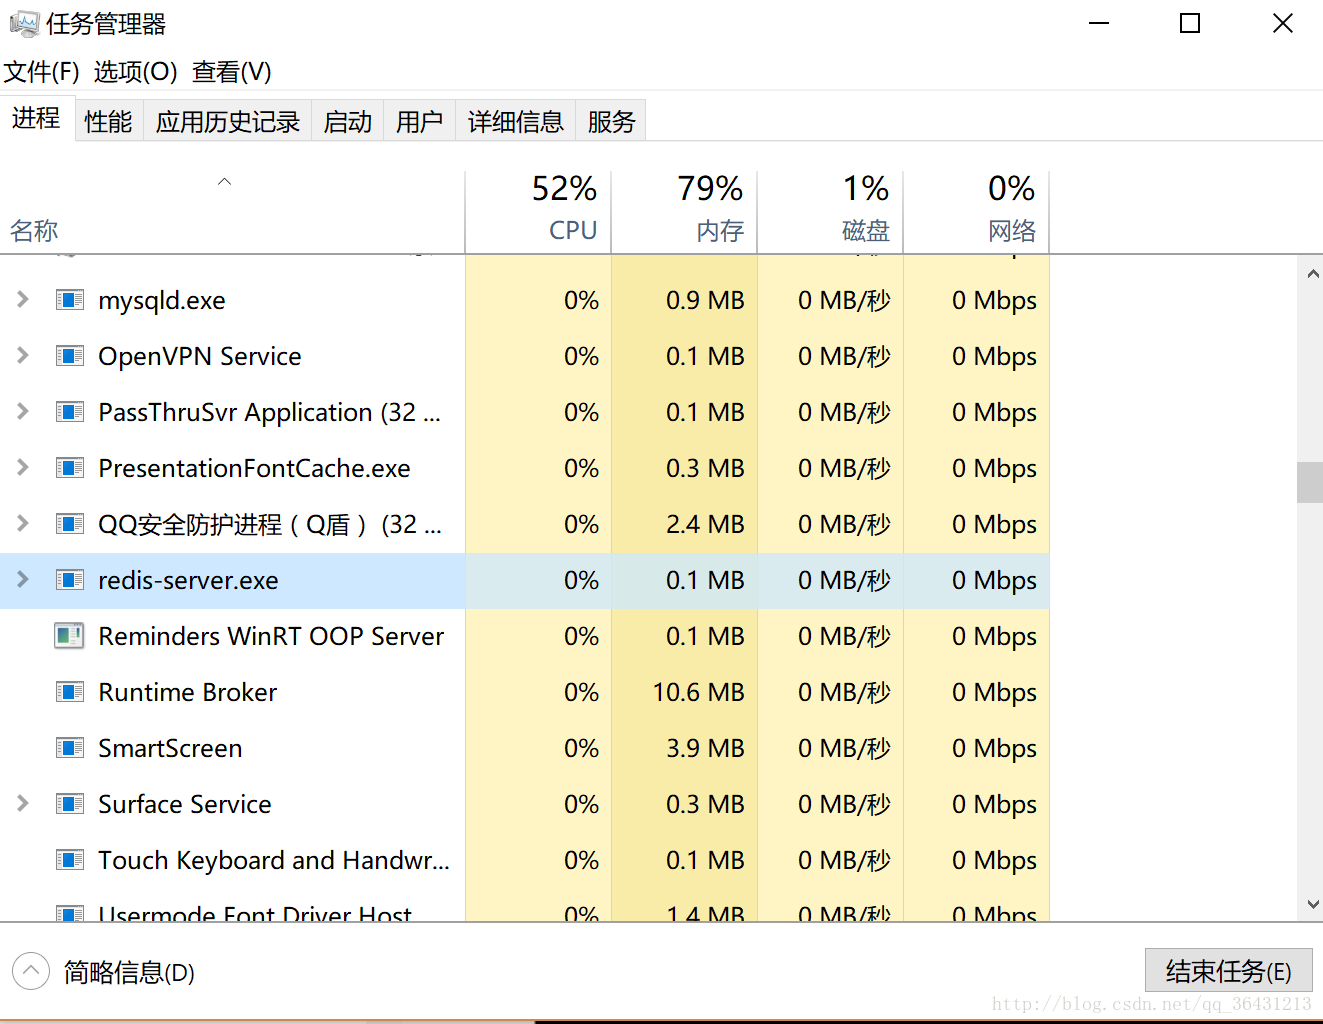Click the 结束任务(E) button
This screenshot has width=1323, height=1024.
click(x=1228, y=971)
